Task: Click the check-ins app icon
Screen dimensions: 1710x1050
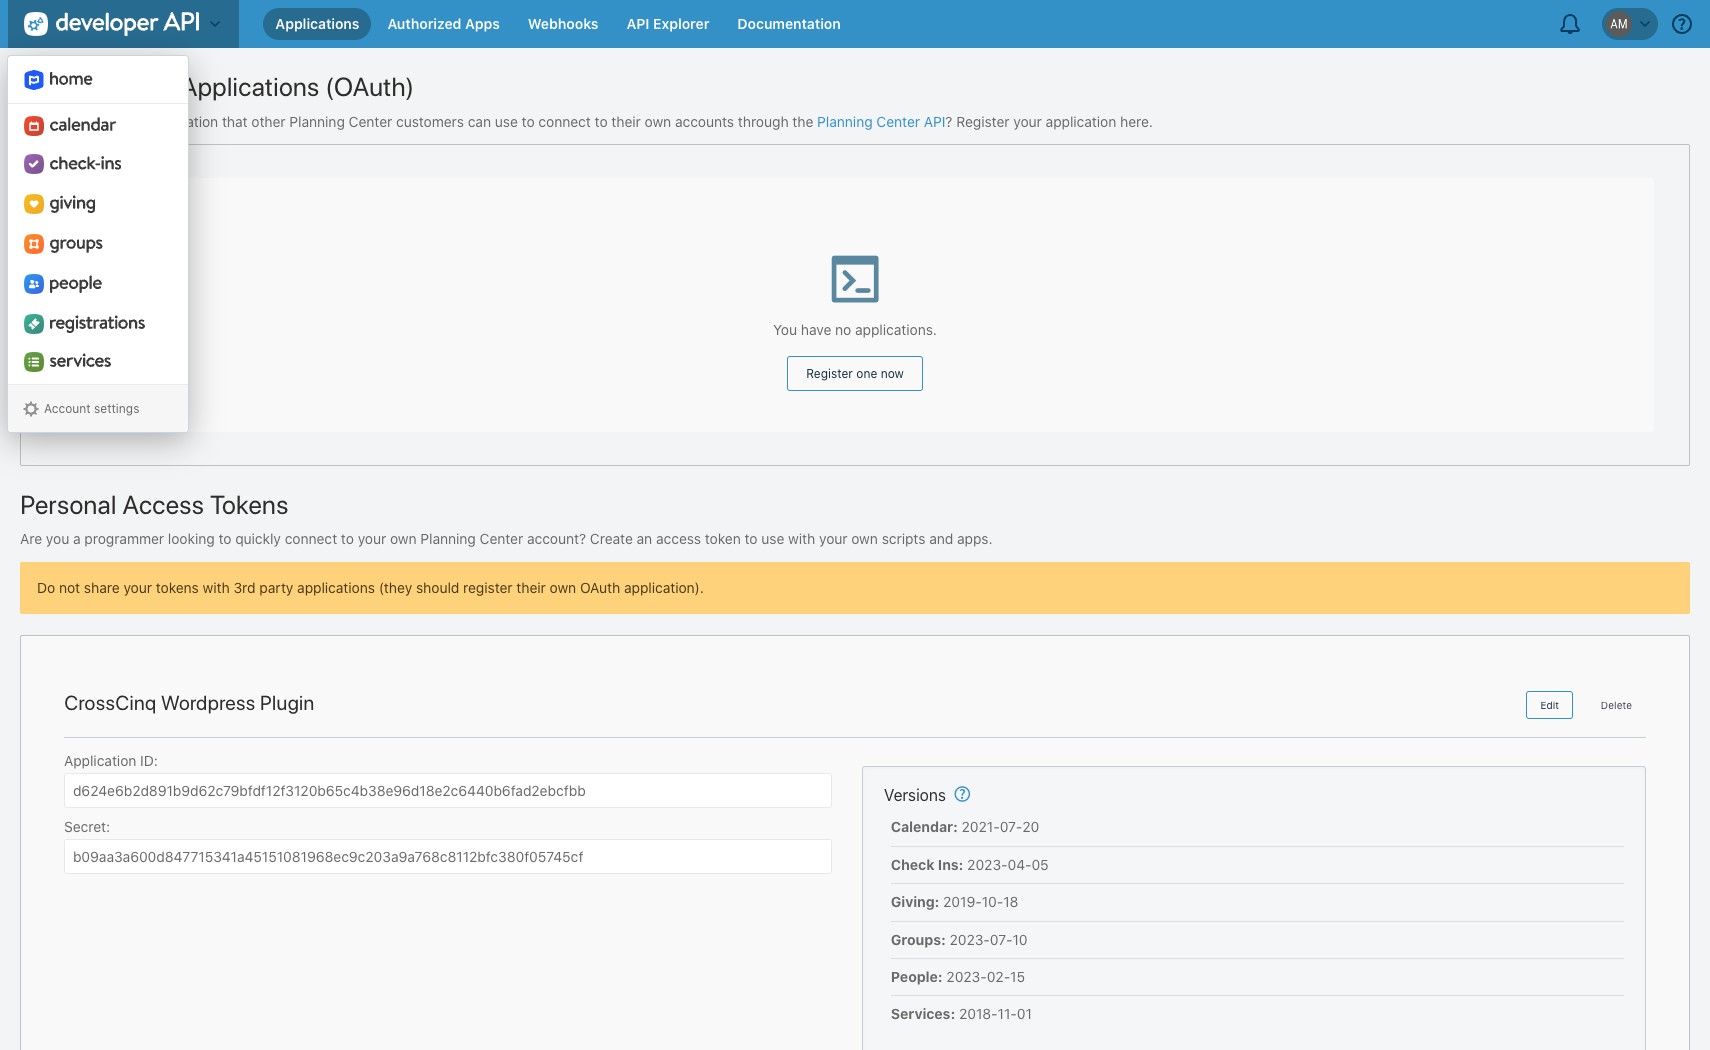Action: [34, 164]
